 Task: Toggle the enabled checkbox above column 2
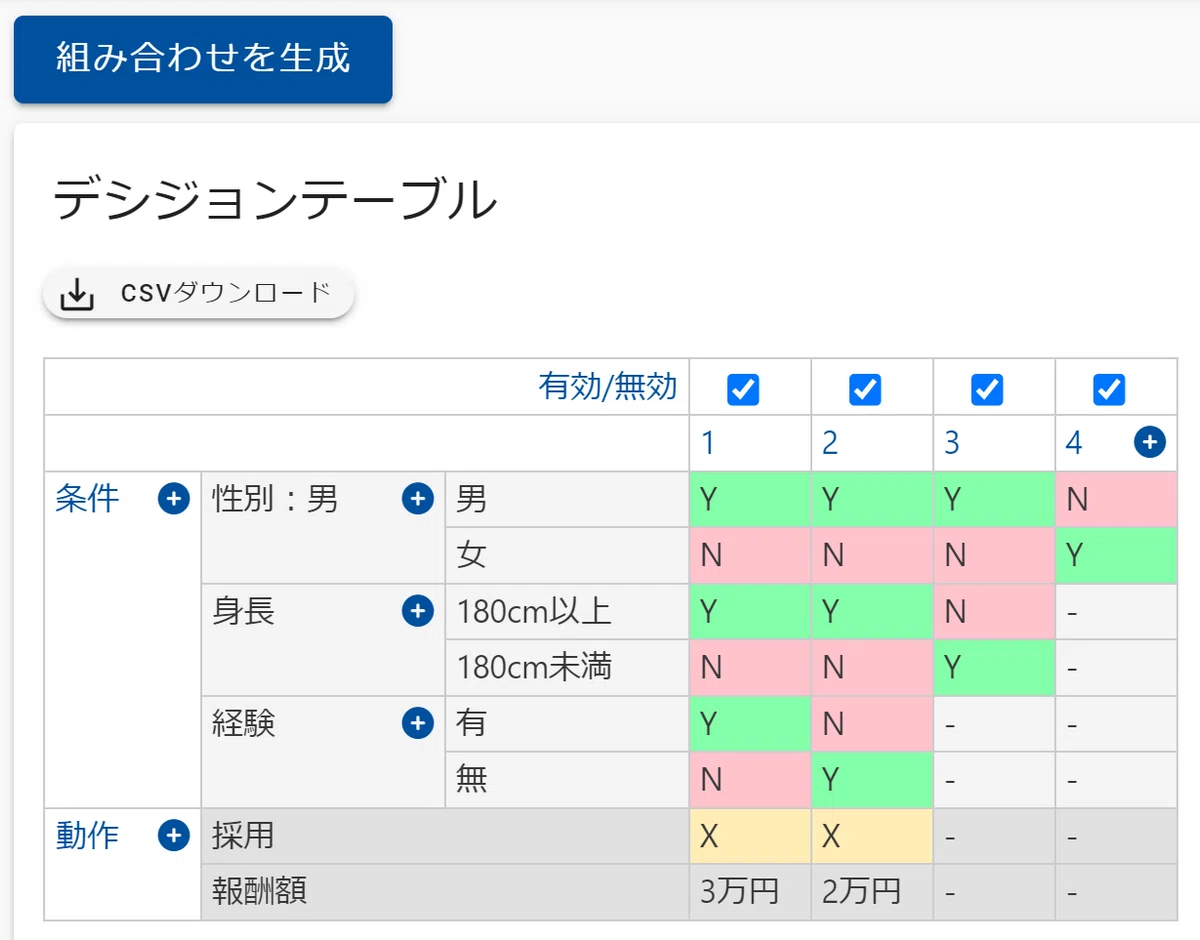coord(865,389)
